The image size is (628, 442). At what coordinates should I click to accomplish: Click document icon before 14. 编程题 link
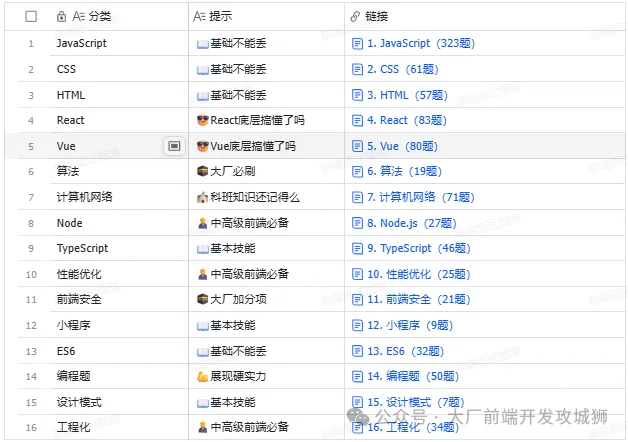coord(357,376)
